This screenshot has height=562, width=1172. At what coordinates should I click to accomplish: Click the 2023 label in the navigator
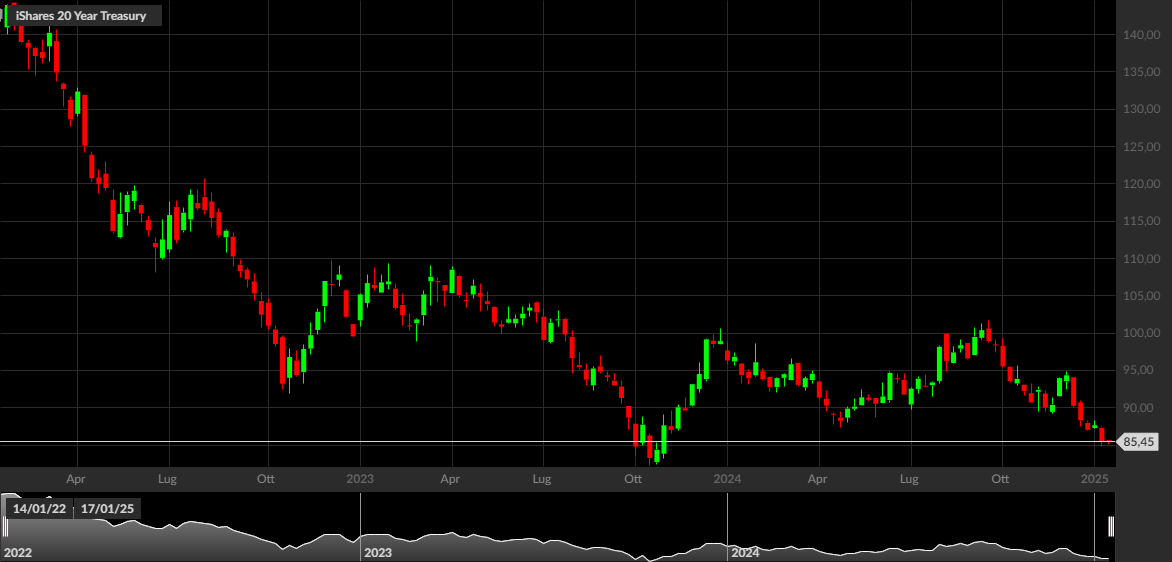(x=377, y=553)
